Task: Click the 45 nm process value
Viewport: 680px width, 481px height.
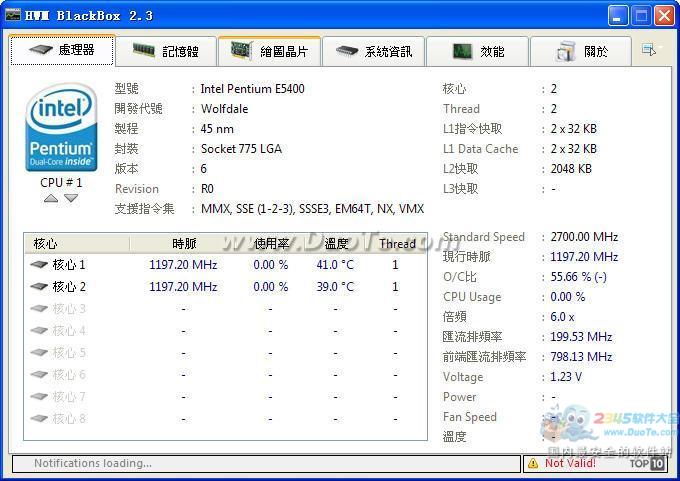Action: pyautogui.click(x=217, y=129)
